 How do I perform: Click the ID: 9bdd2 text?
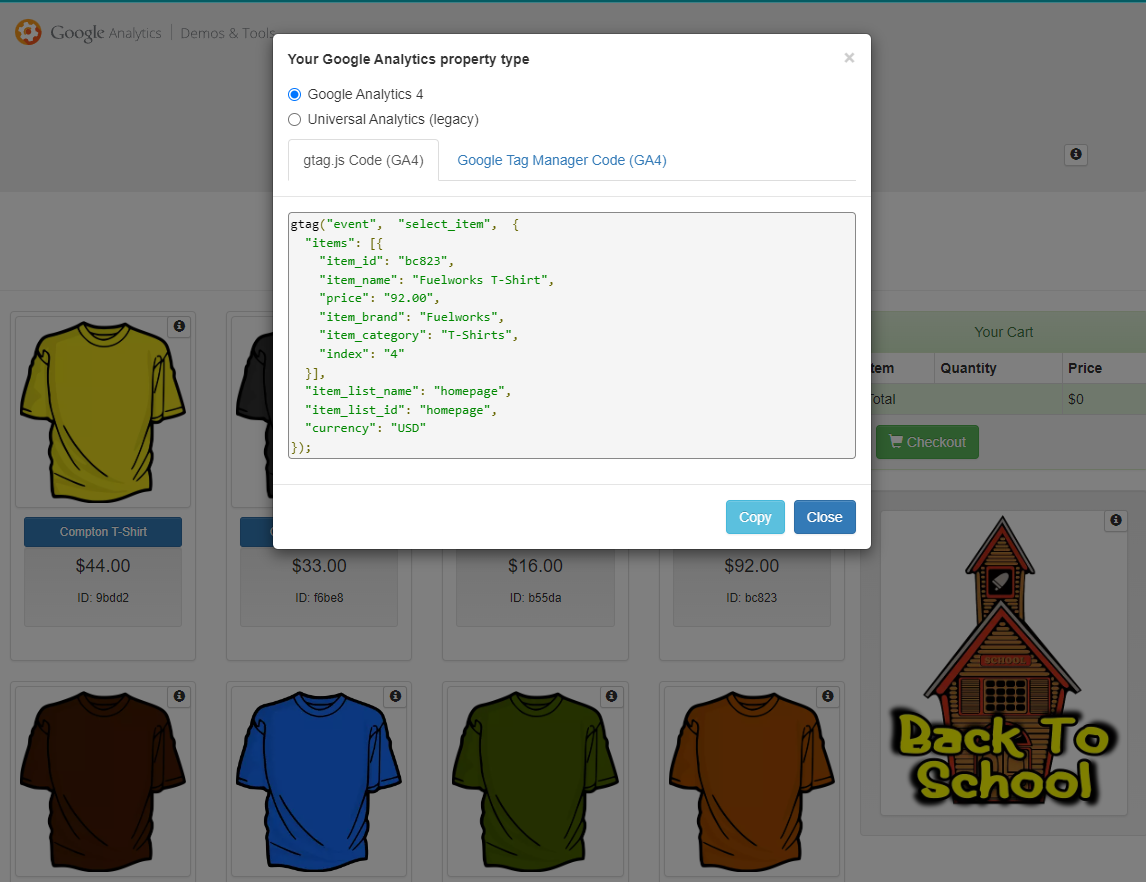pyautogui.click(x=103, y=598)
